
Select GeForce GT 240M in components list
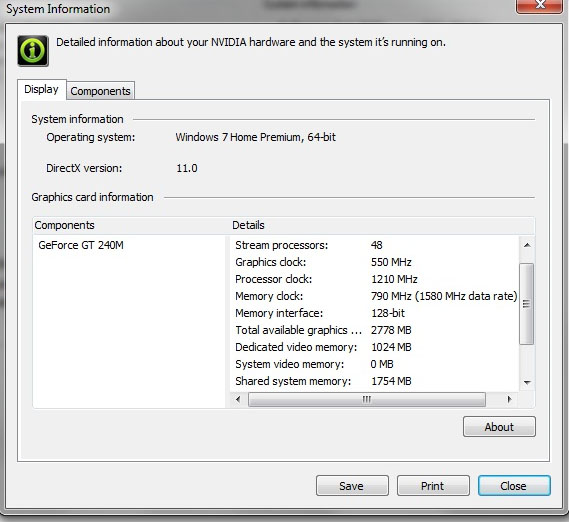tap(81, 245)
